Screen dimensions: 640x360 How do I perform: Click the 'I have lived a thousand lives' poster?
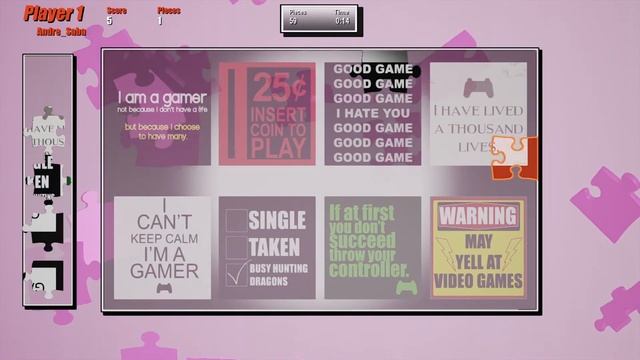click(478, 114)
